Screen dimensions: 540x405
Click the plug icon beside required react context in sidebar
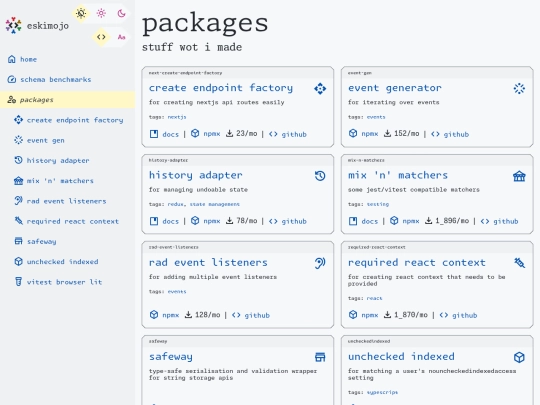coord(18,221)
